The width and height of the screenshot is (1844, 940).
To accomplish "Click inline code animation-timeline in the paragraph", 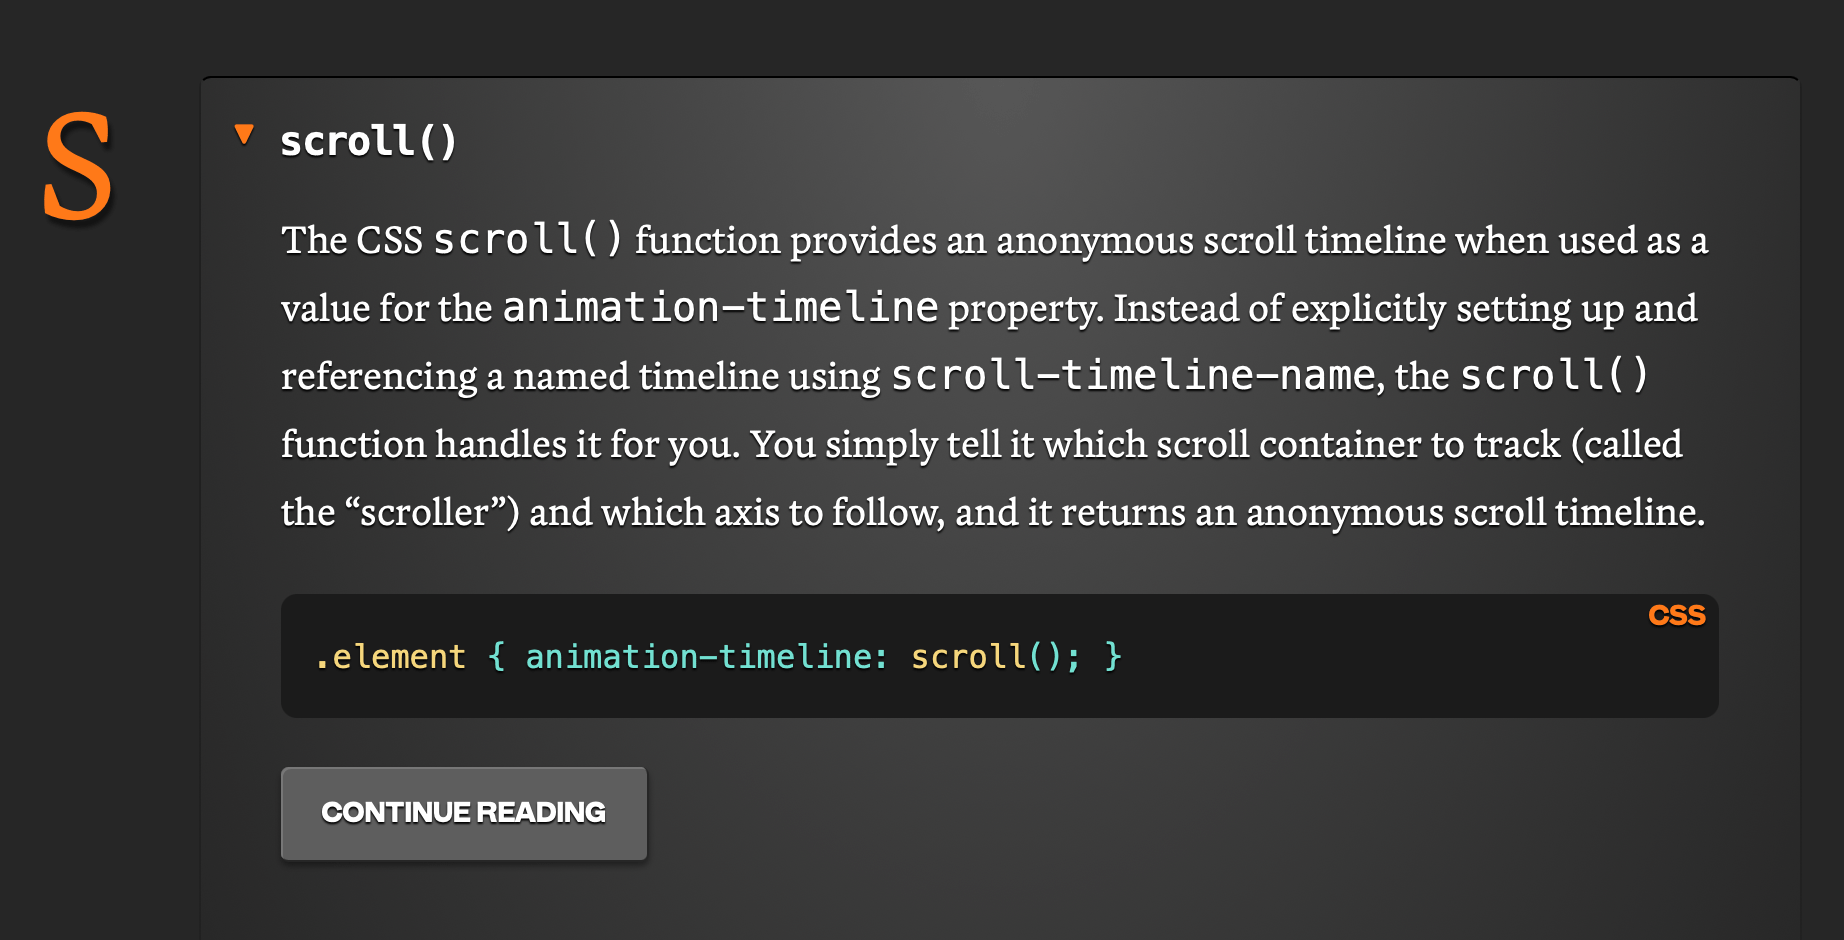I will pyautogui.click(x=720, y=308).
